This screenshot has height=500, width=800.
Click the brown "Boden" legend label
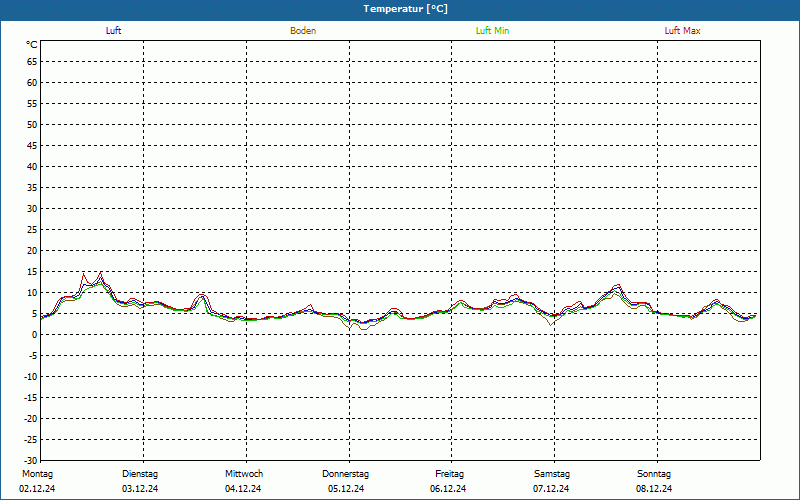pos(303,31)
